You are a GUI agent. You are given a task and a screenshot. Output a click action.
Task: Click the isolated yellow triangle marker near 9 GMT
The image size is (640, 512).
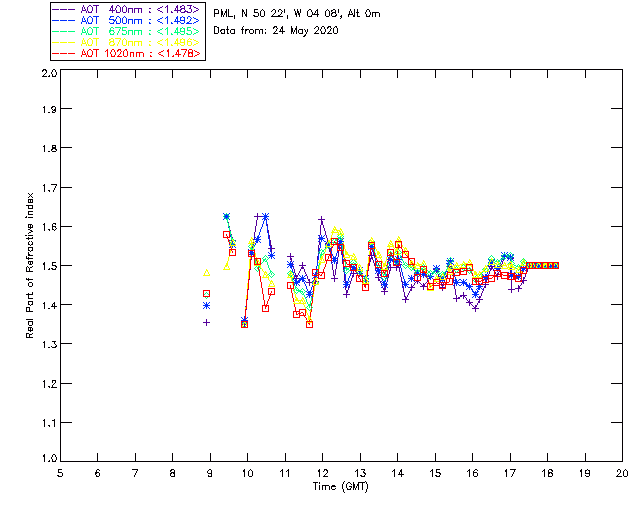207,273
